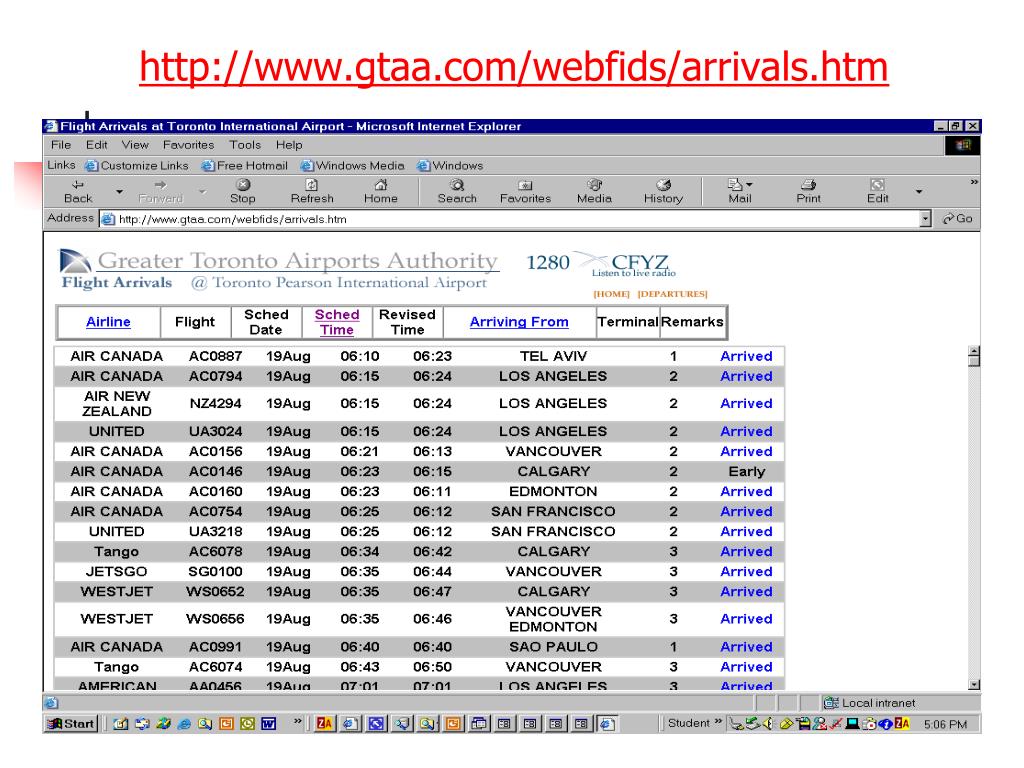Screen dimensions: 1024x768
Task: Print the page with Print icon
Action: click(808, 191)
